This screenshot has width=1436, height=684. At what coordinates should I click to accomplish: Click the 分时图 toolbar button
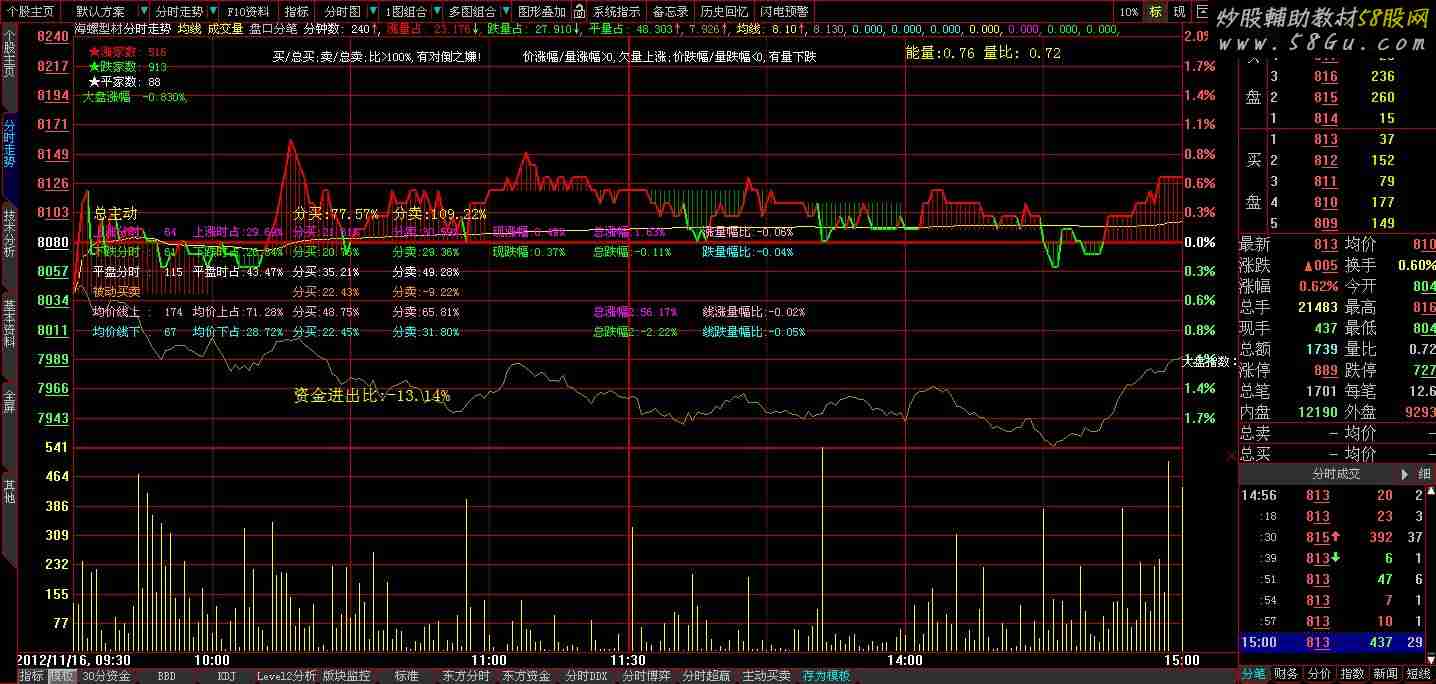343,11
